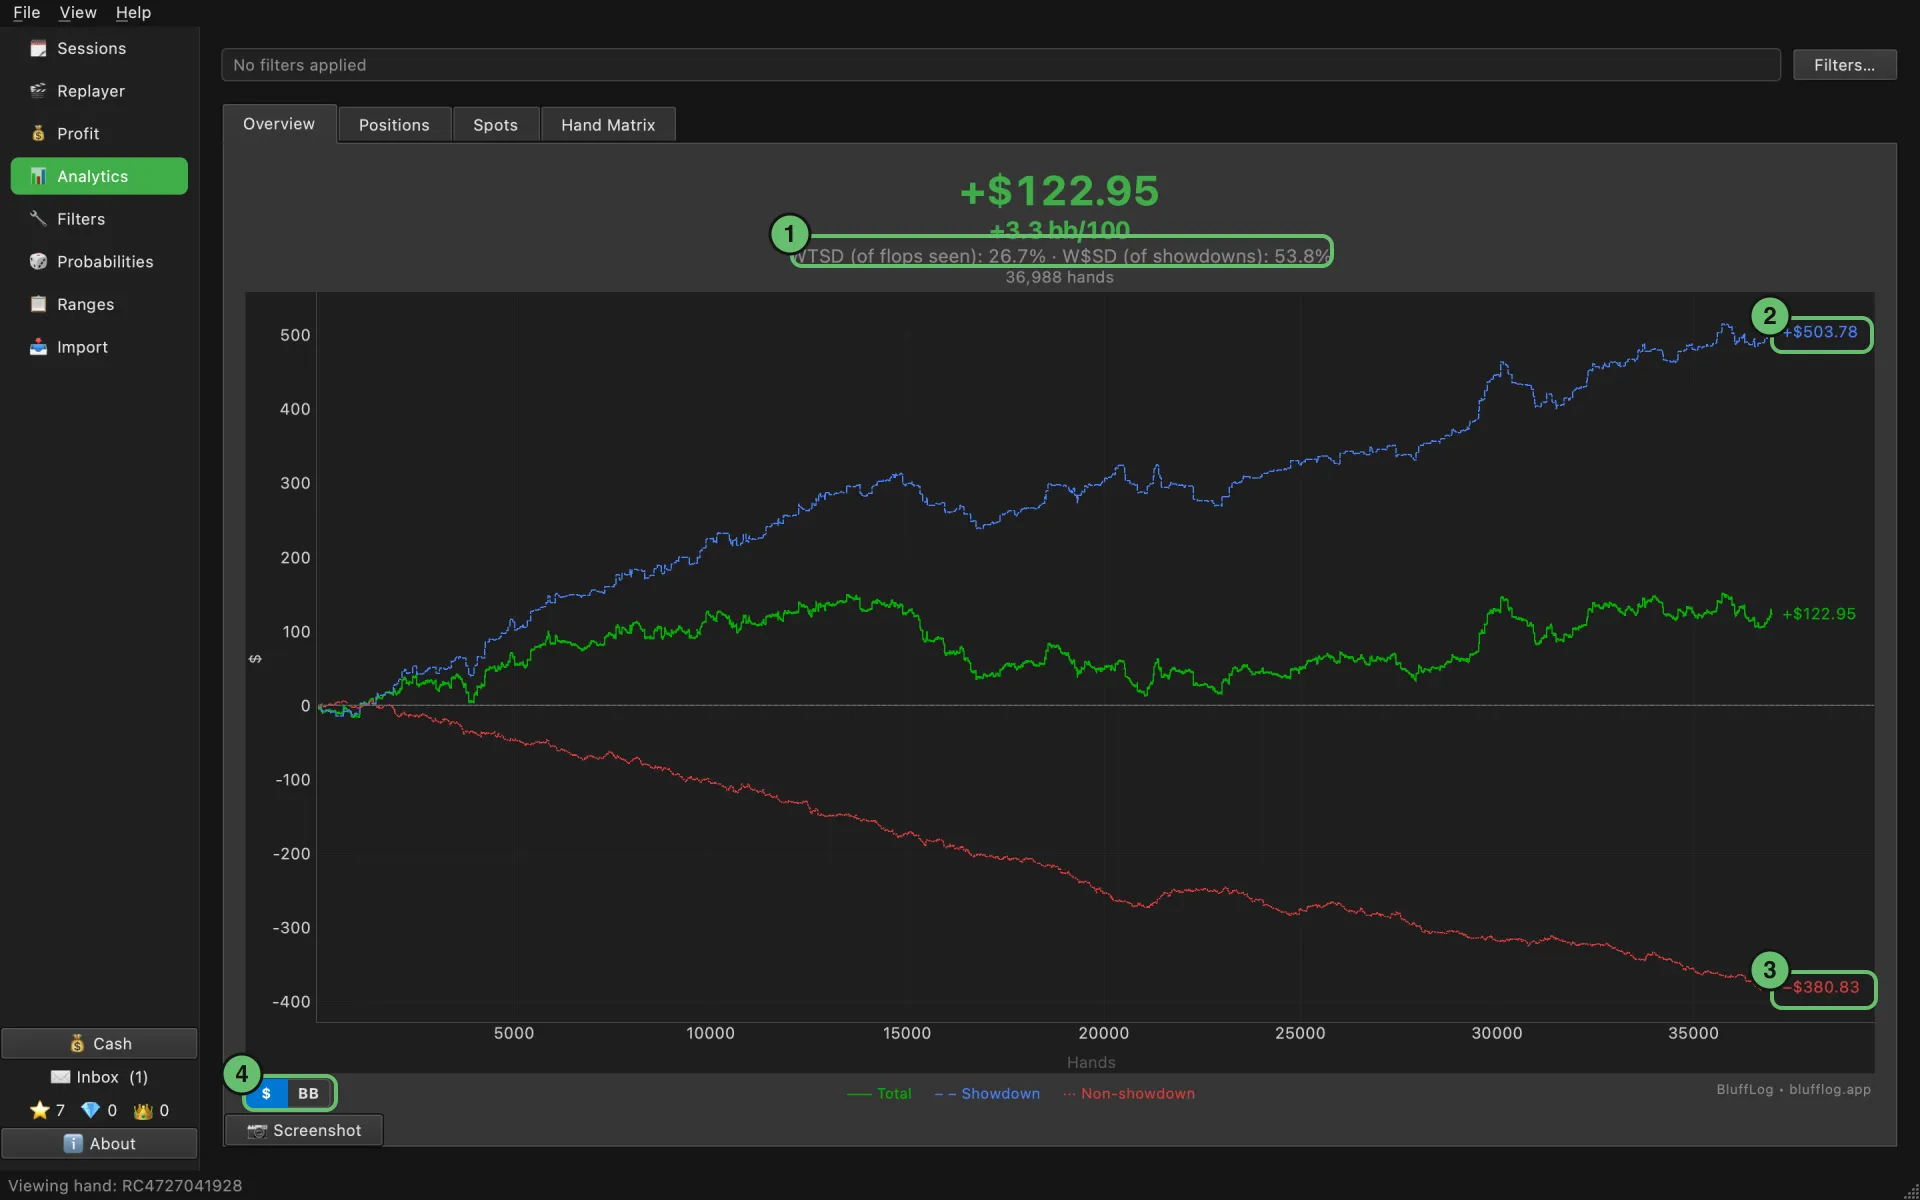This screenshot has height=1200, width=1920.
Task: Click the Viewing hand status bar text
Action: (x=125, y=1186)
